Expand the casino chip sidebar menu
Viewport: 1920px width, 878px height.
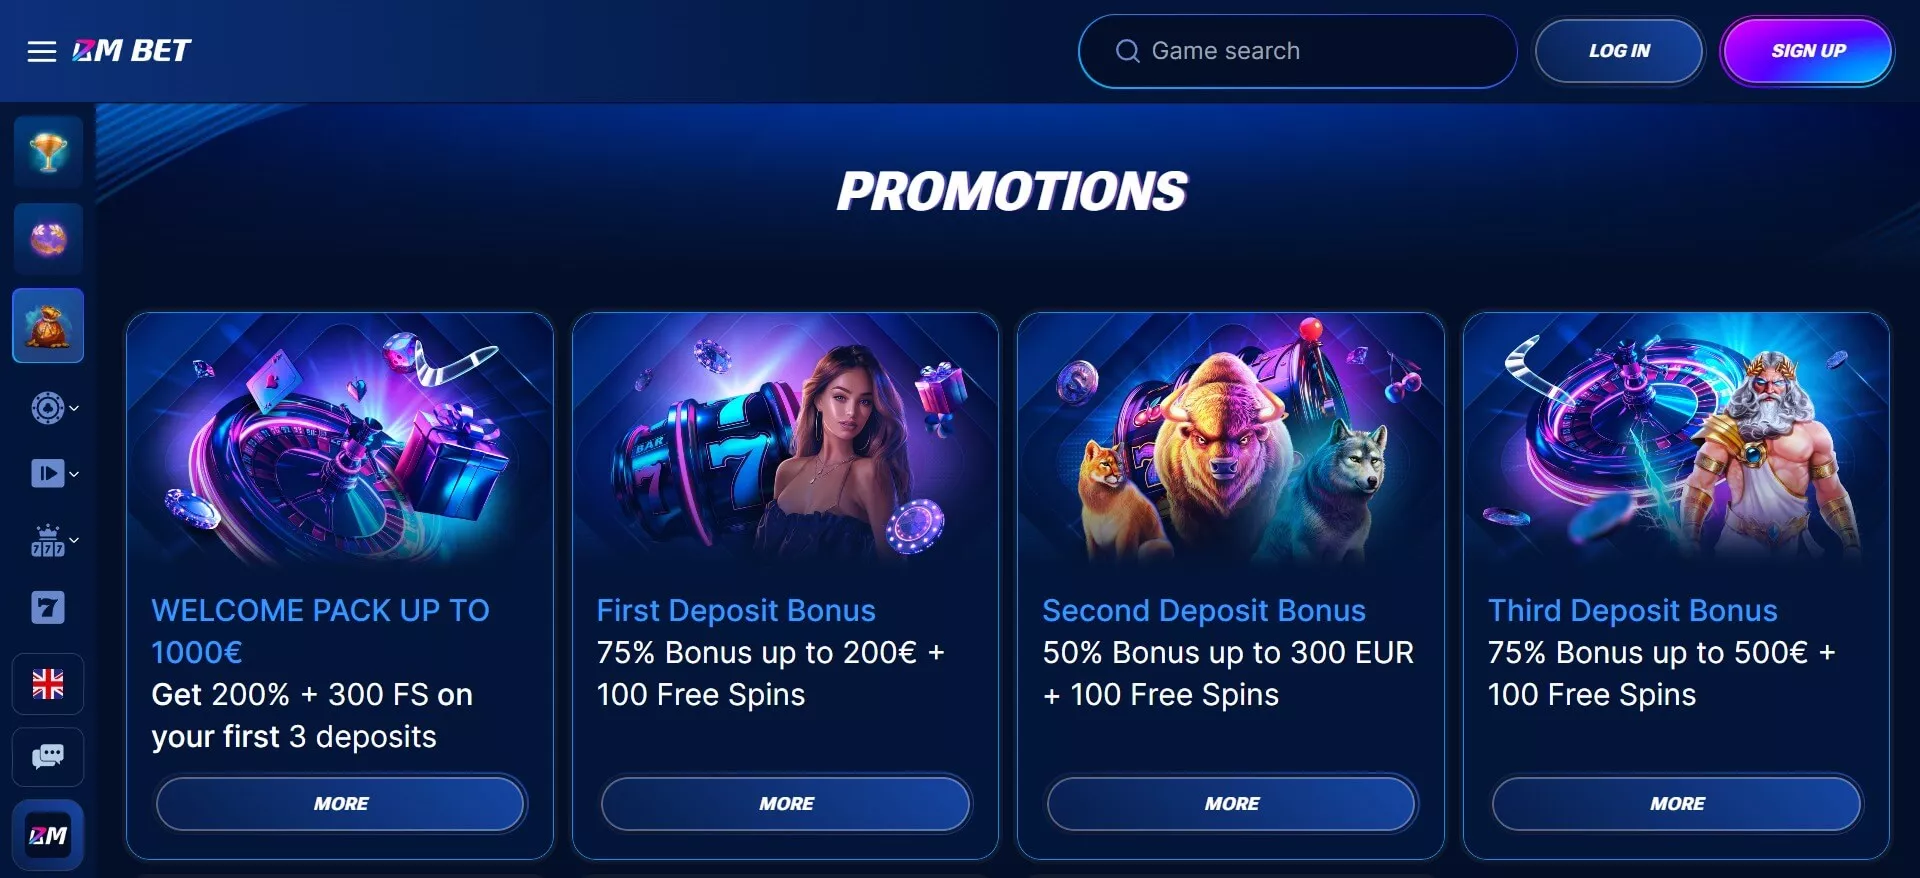click(x=54, y=408)
